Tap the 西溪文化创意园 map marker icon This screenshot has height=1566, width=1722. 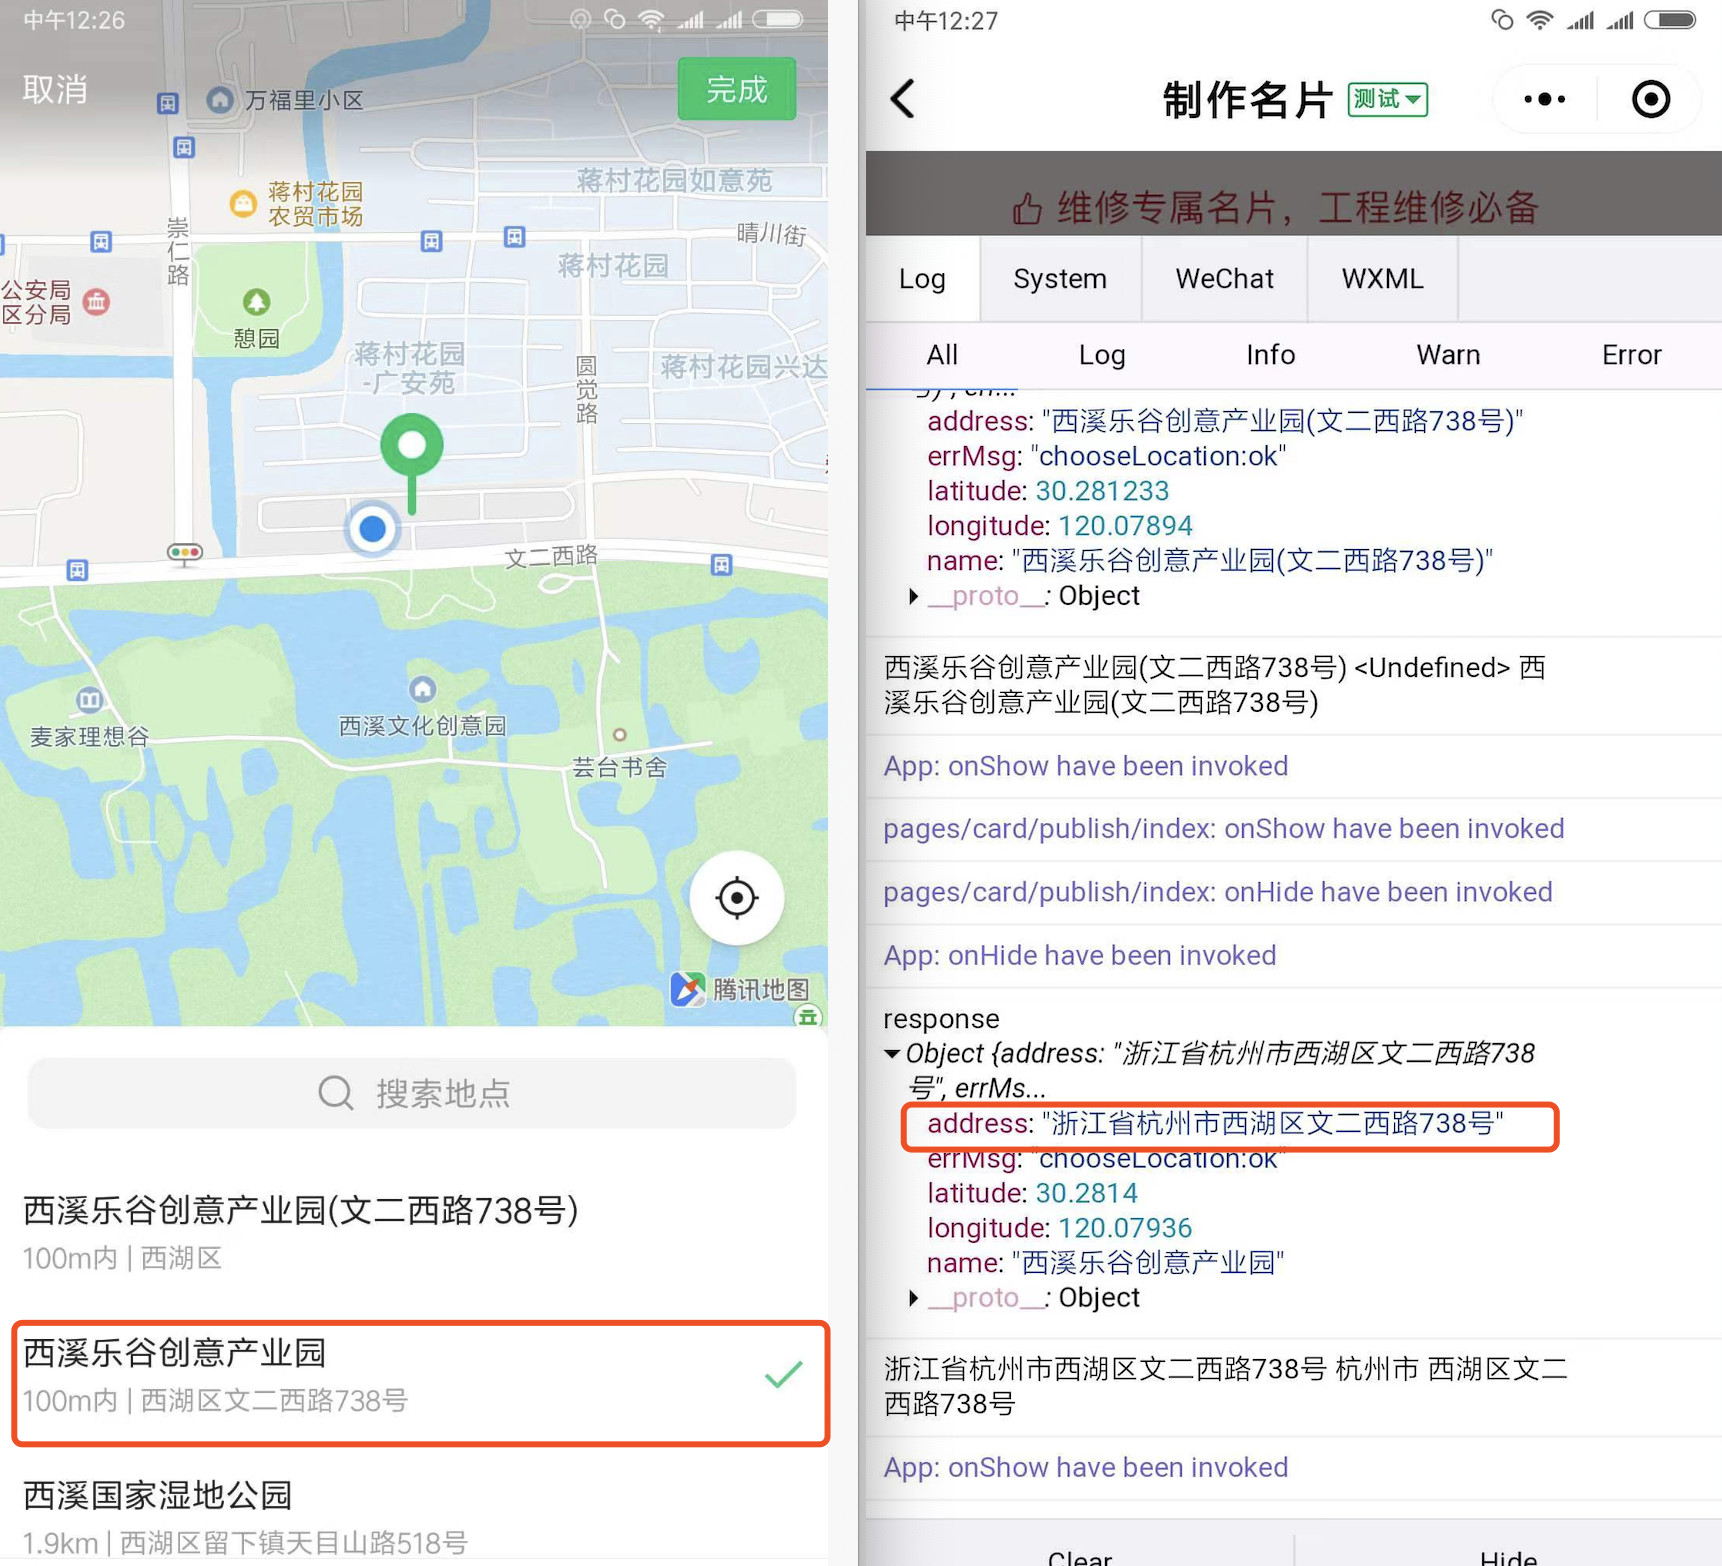(422, 688)
